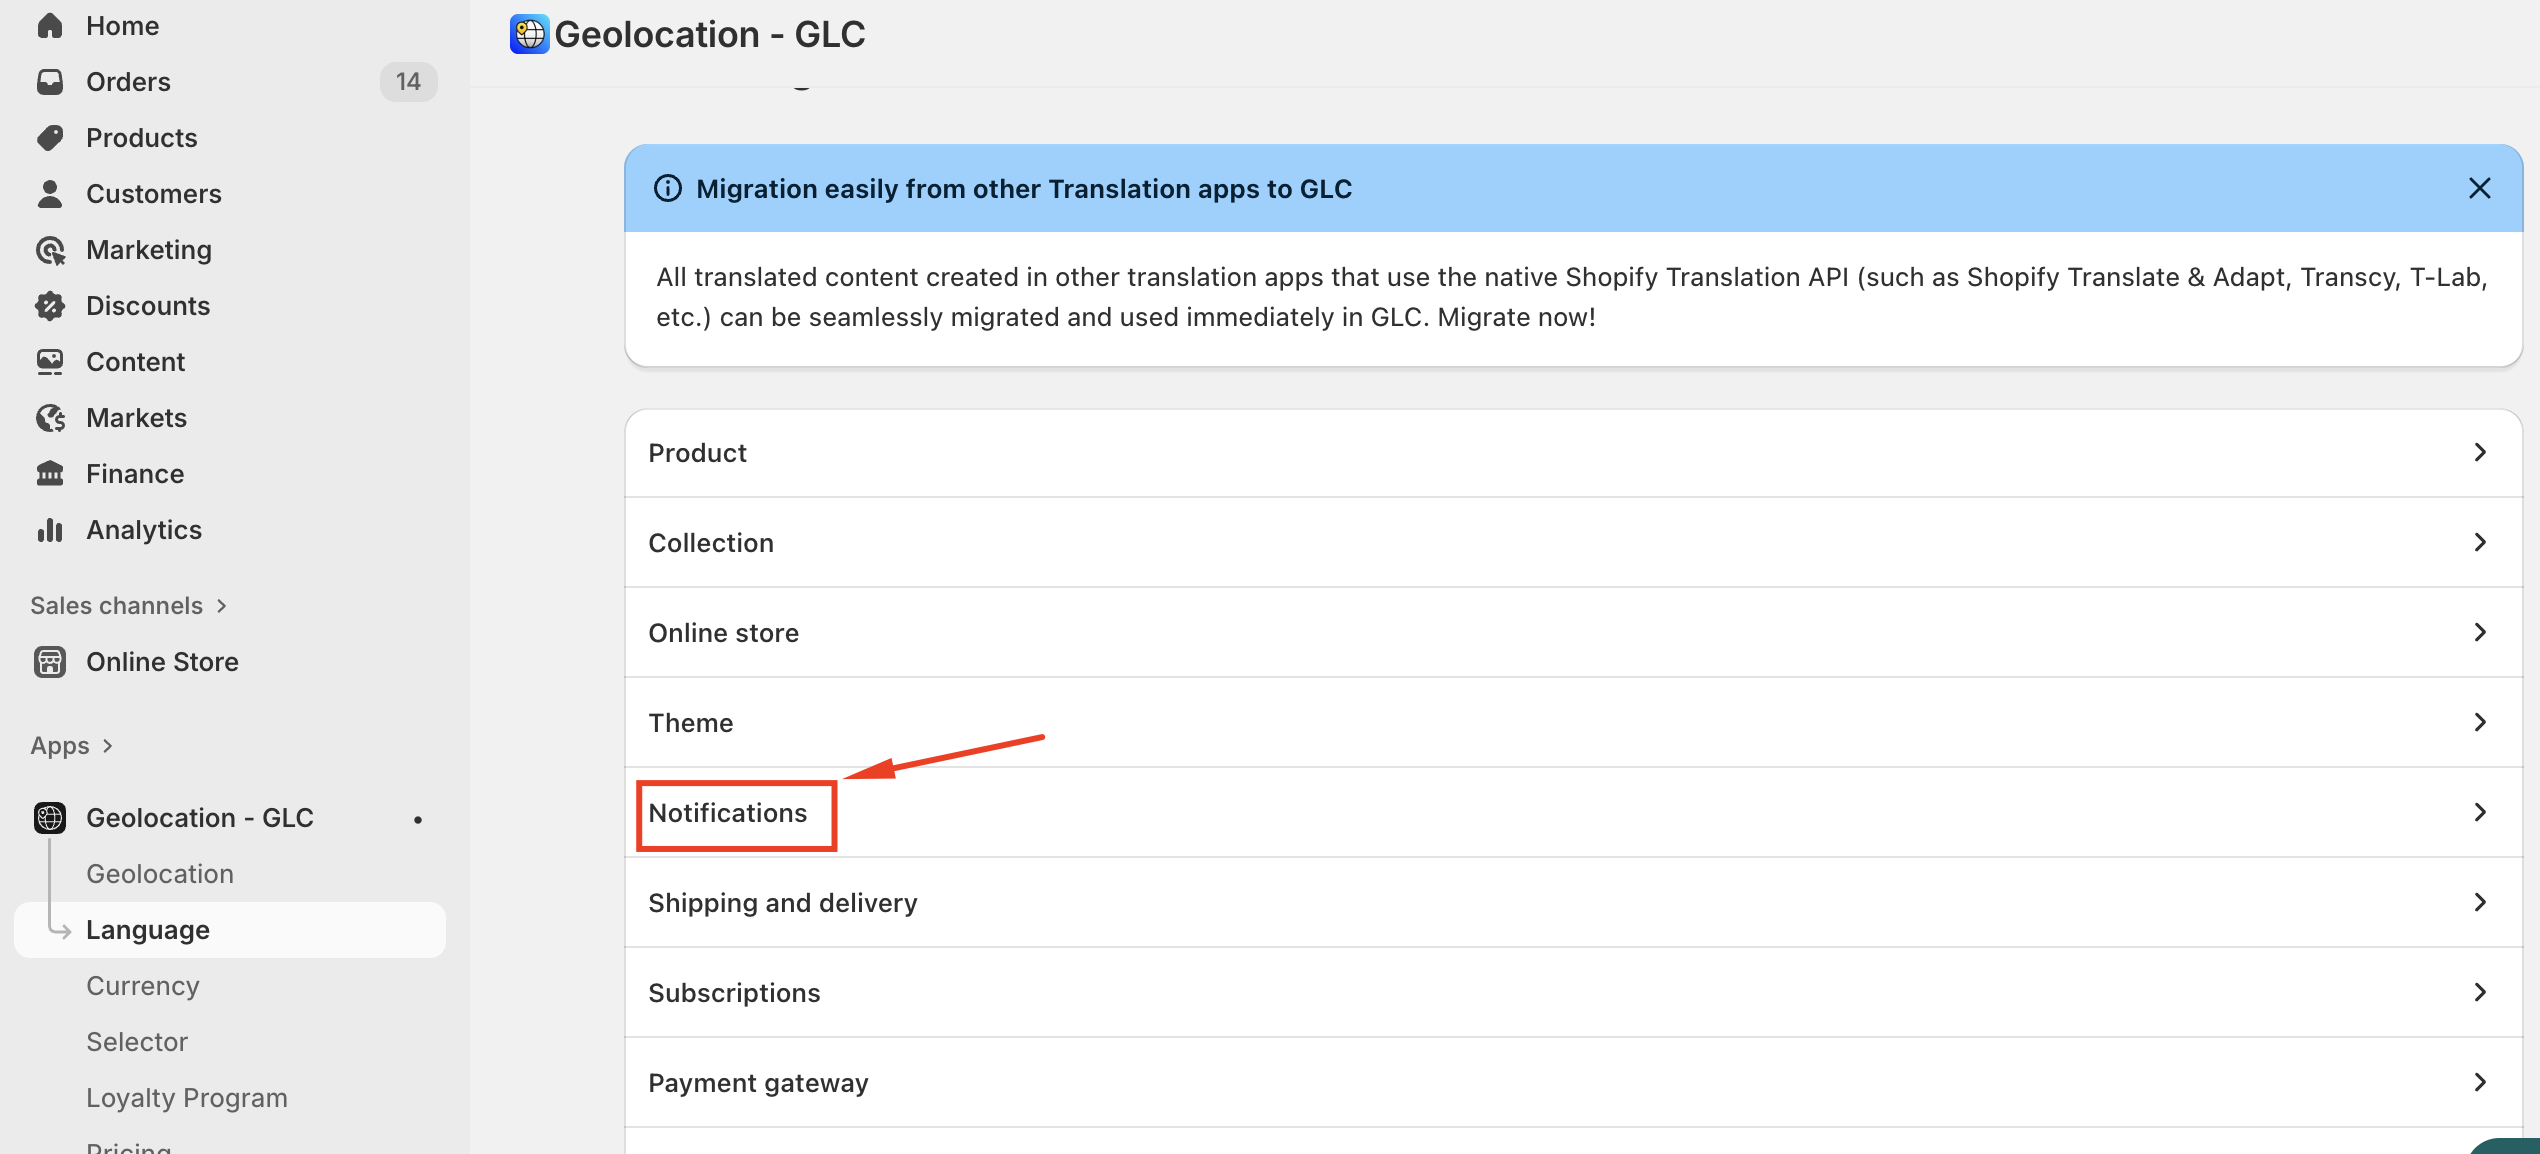2540x1154 pixels.
Task: Open the Notifications translation row
Action: pyautogui.click(x=728, y=813)
